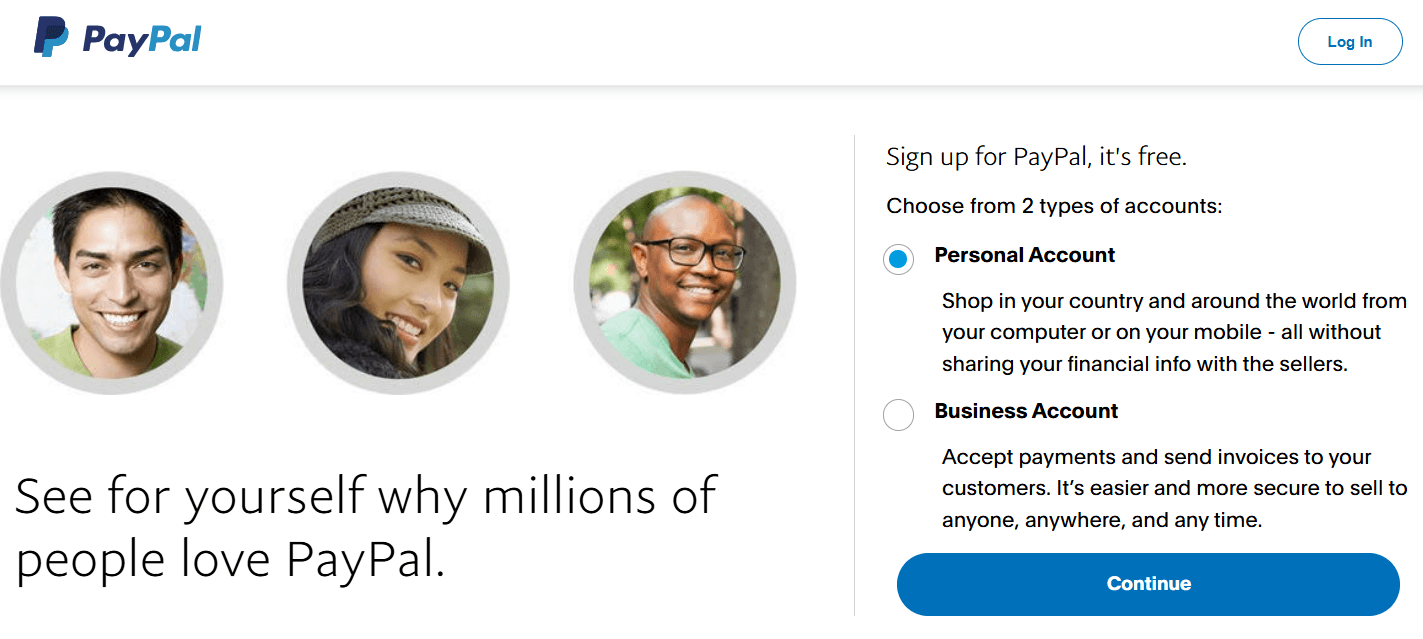Viewport: 1423px width, 639px height.
Task: Click the 'Sign up for PayPal, it's free.' heading
Action: [x=1036, y=157]
